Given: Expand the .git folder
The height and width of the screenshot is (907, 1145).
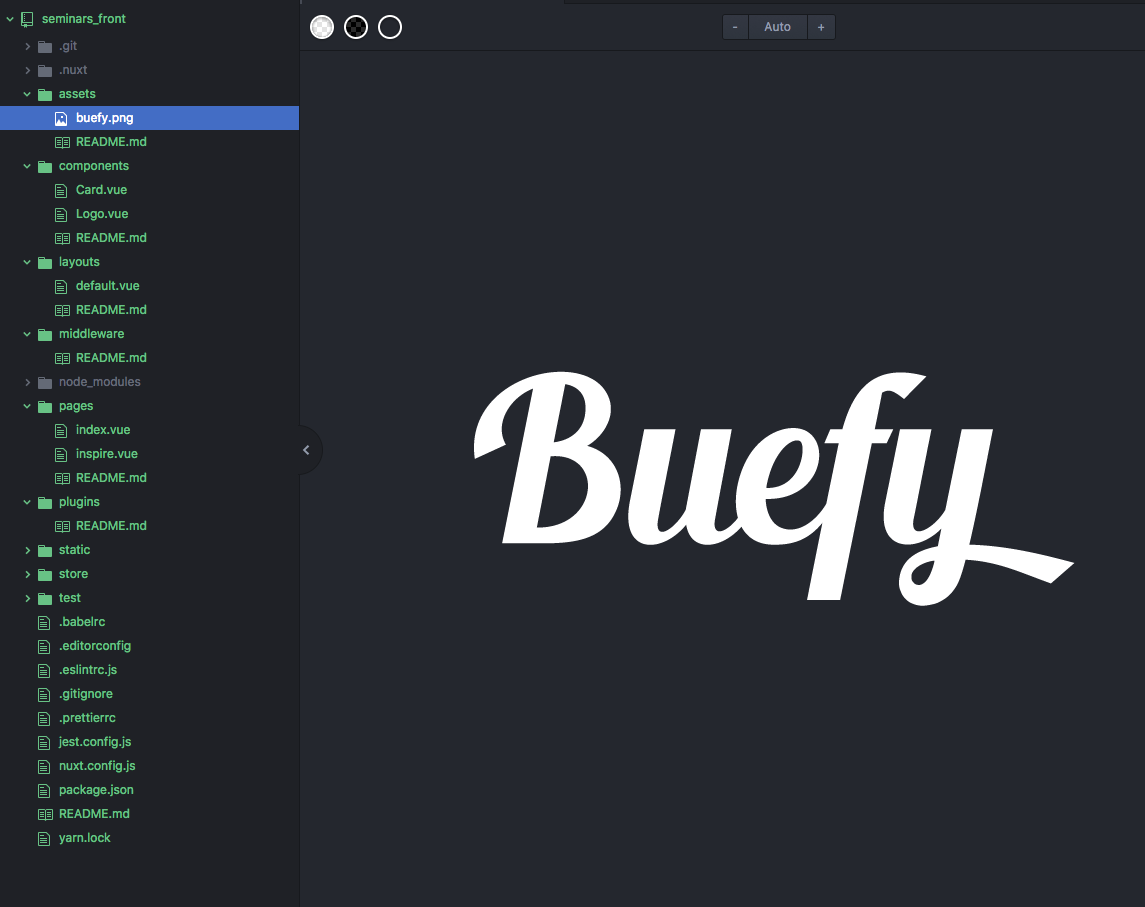Looking at the screenshot, I should tap(28, 46).
